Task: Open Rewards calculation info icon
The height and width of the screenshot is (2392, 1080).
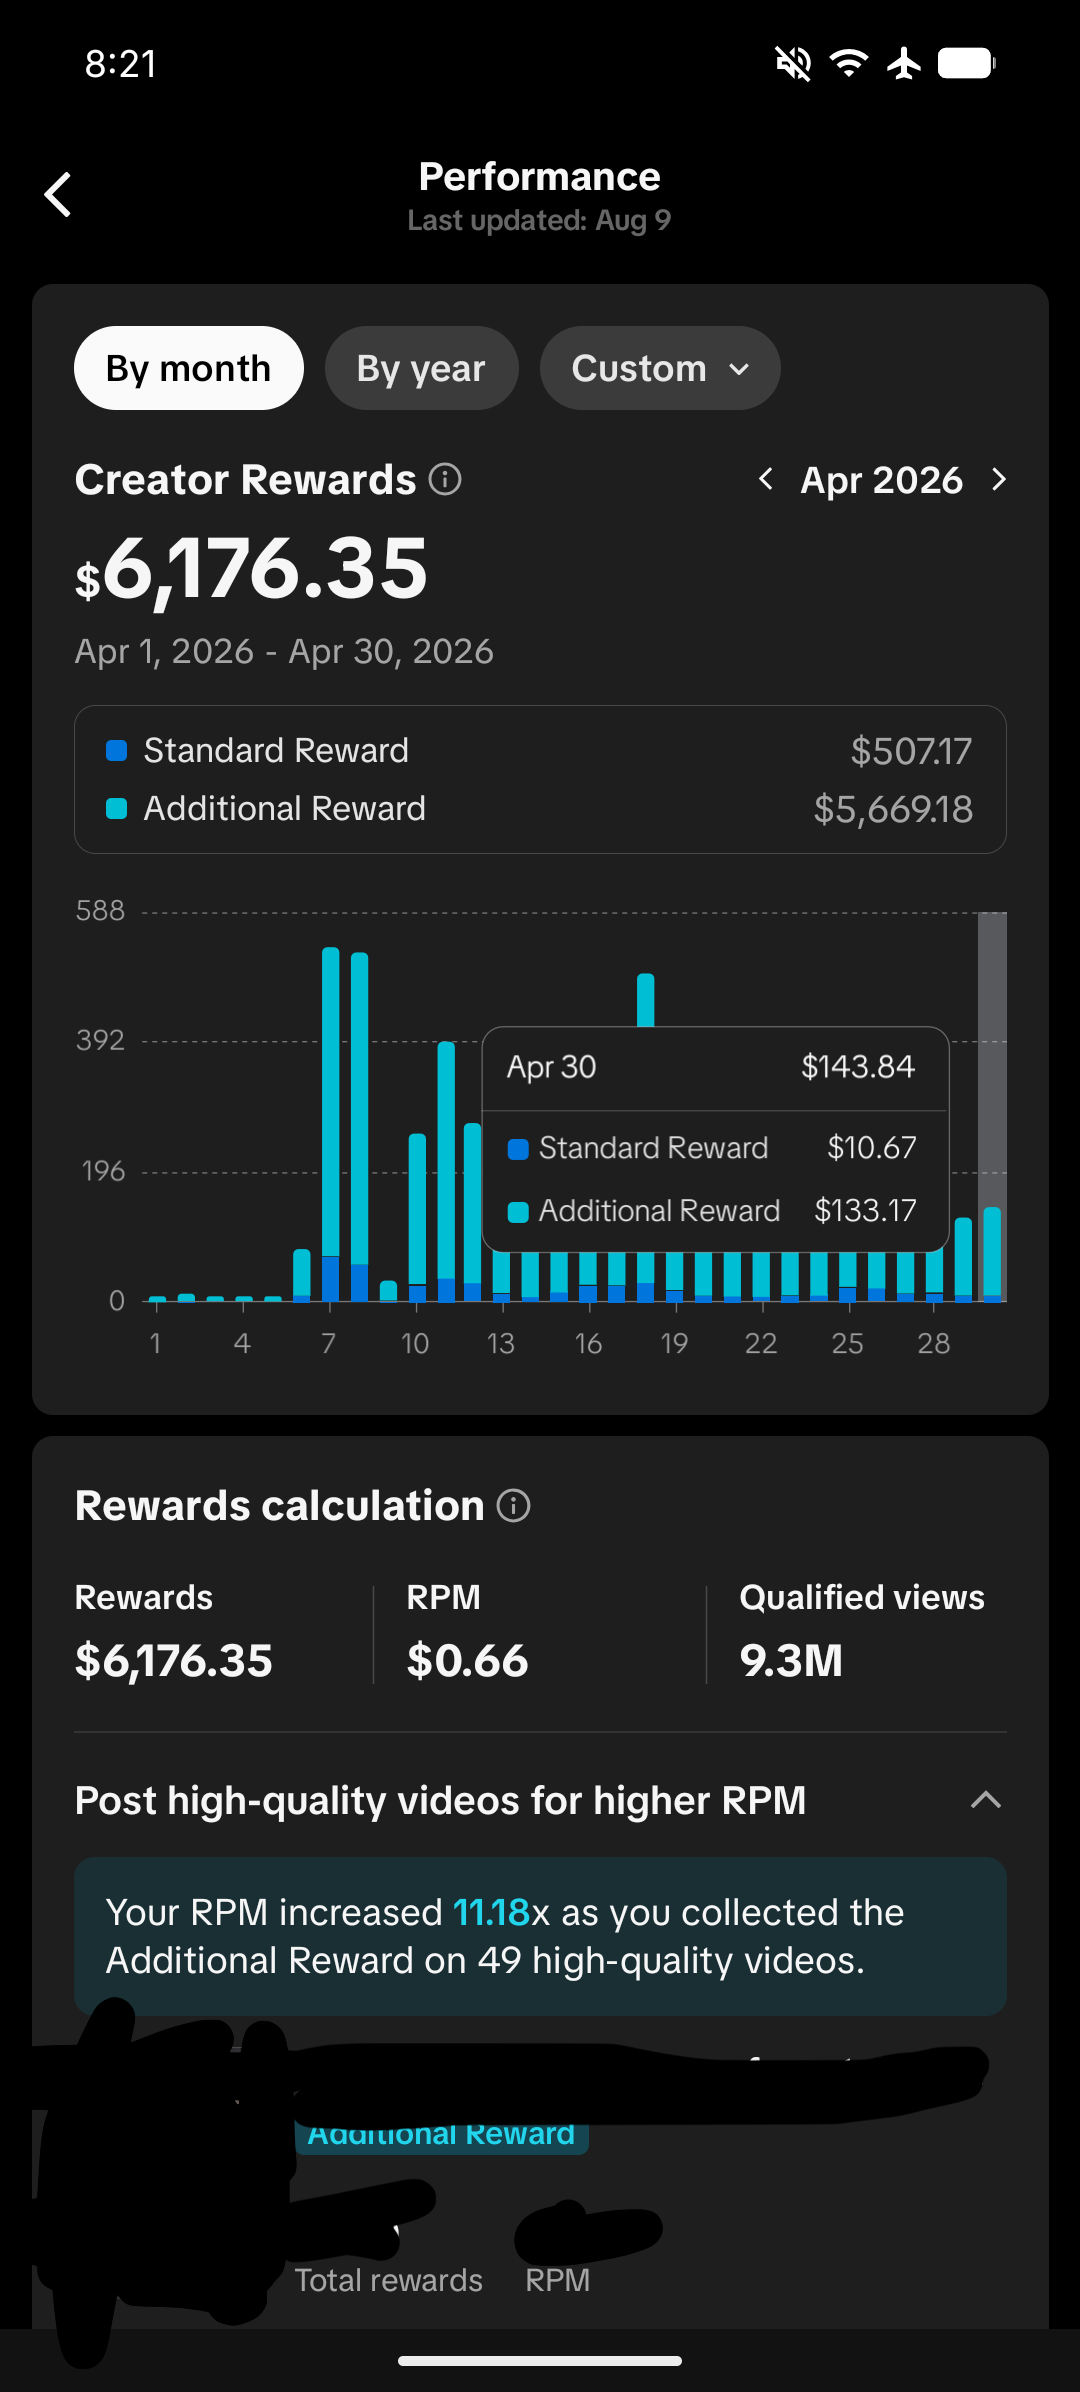Action: [x=514, y=1505]
